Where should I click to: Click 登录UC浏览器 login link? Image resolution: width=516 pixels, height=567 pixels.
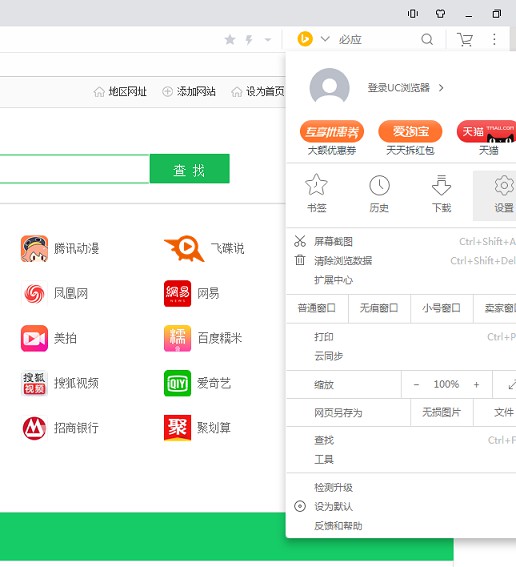pyautogui.click(x=398, y=88)
